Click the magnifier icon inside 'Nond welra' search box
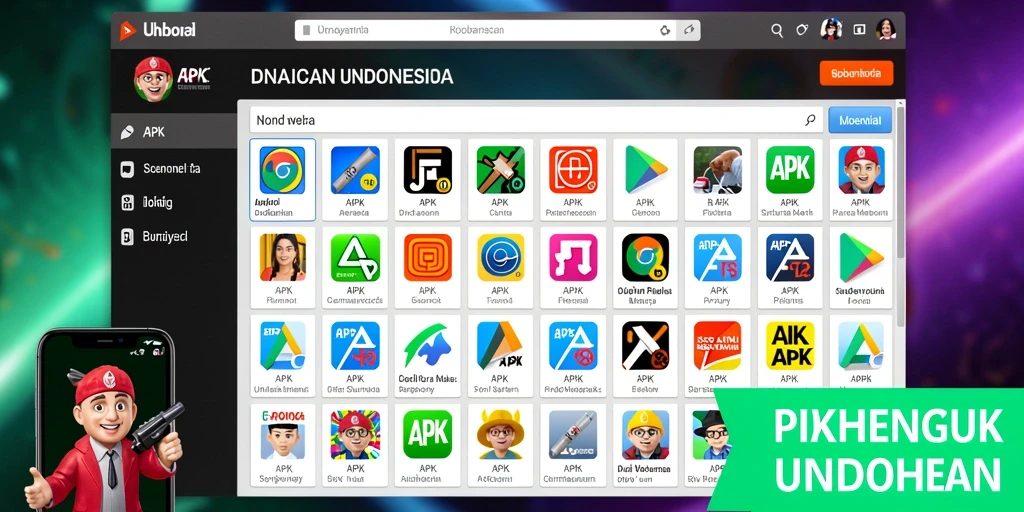Screen dimensions: 1024x512 (810, 120)
